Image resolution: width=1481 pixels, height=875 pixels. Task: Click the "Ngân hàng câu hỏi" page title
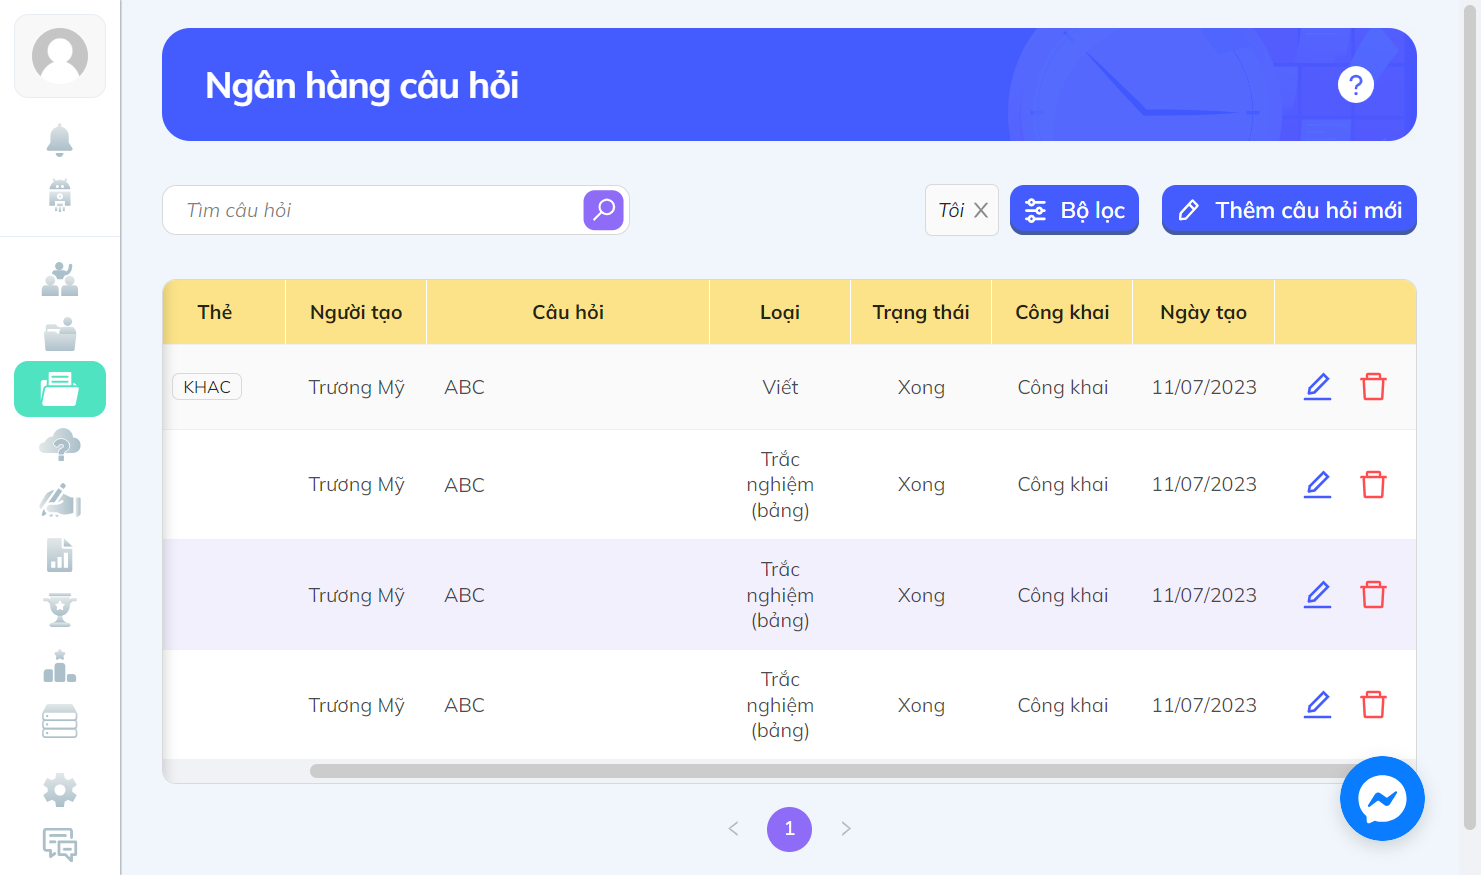click(x=362, y=86)
